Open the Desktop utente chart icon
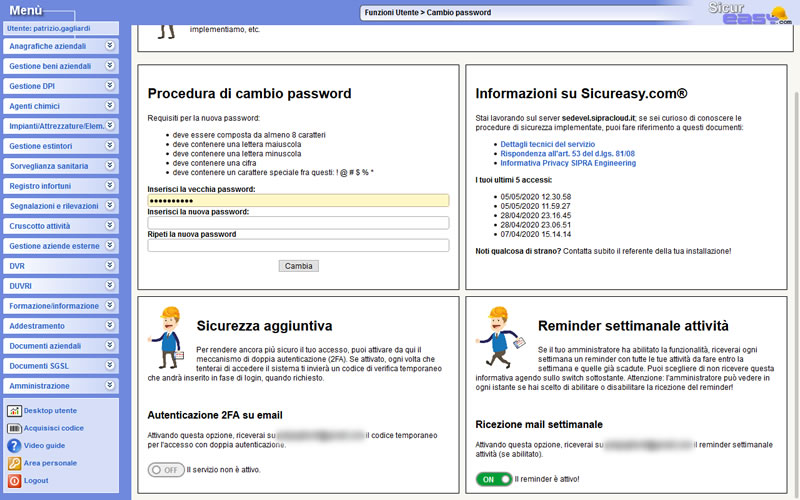Image resolution: width=800 pixels, height=500 pixels. pyautogui.click(x=14, y=411)
